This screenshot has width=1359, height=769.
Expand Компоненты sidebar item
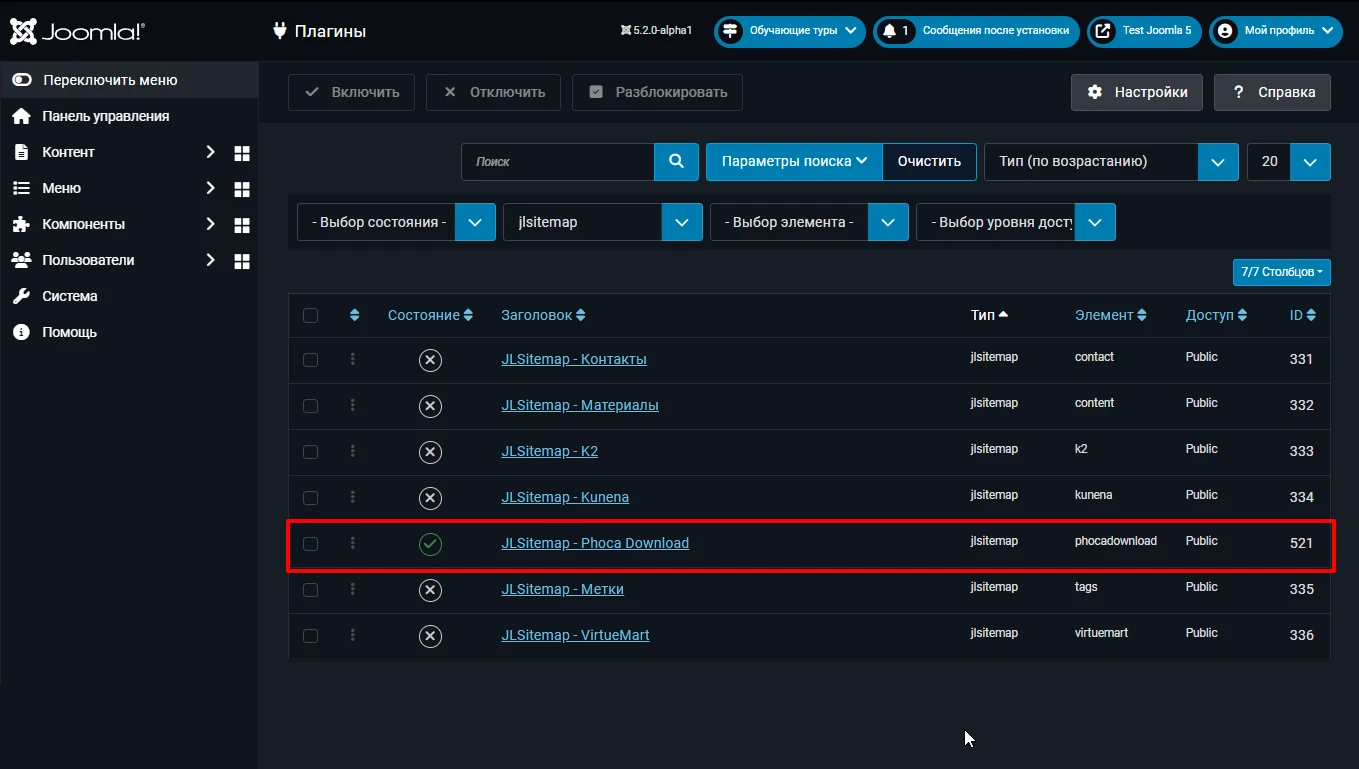click(x=210, y=224)
